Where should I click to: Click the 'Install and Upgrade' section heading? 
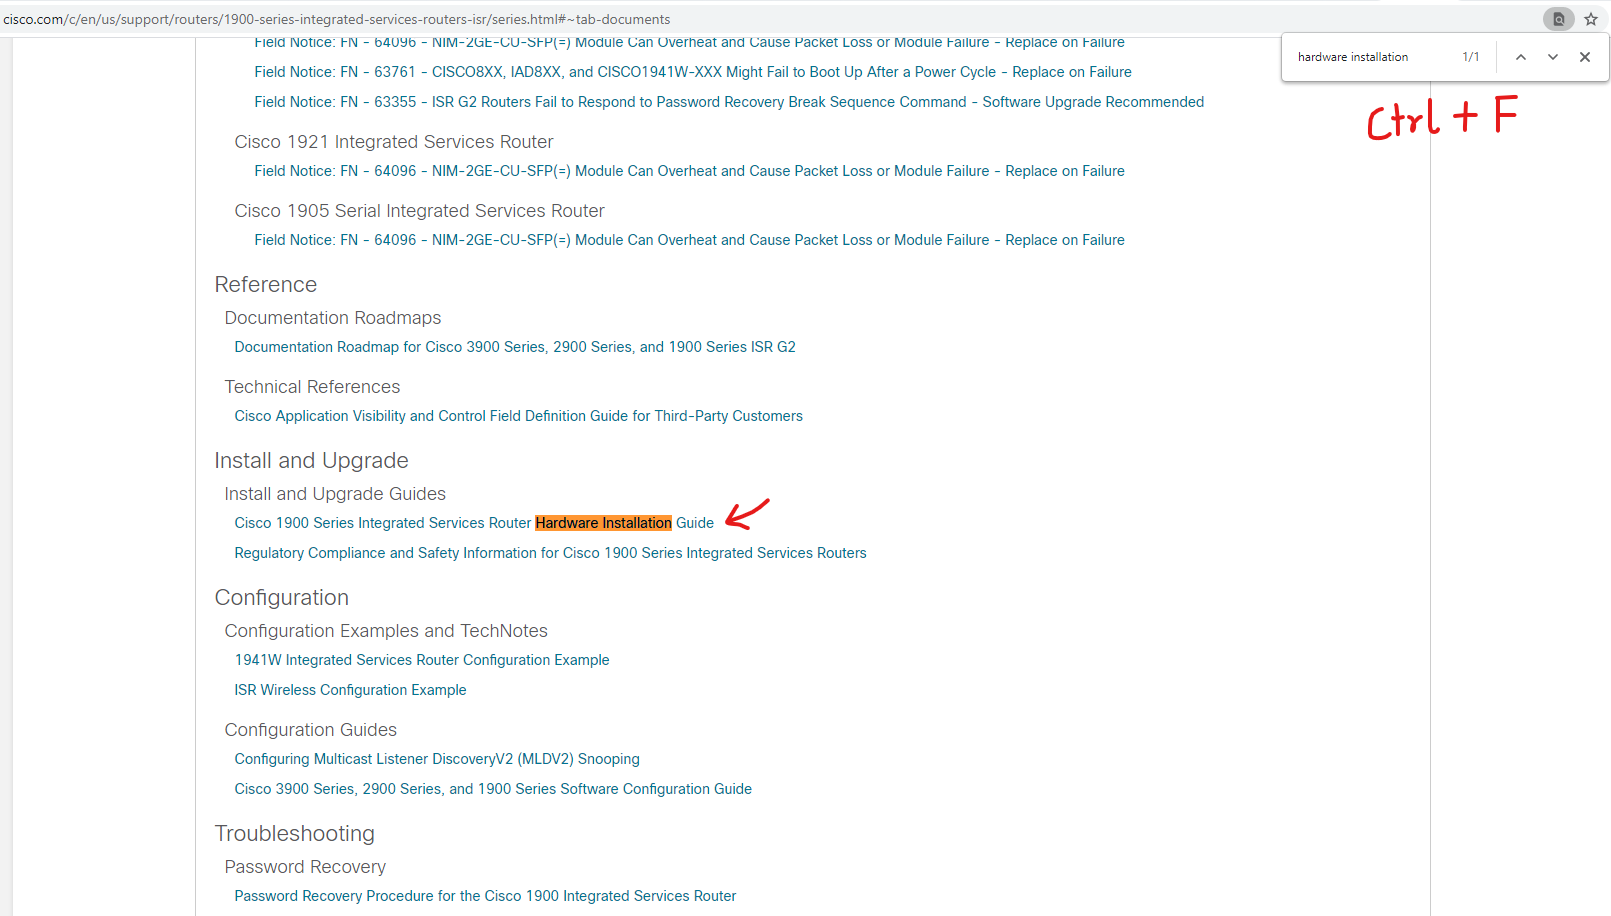311,461
